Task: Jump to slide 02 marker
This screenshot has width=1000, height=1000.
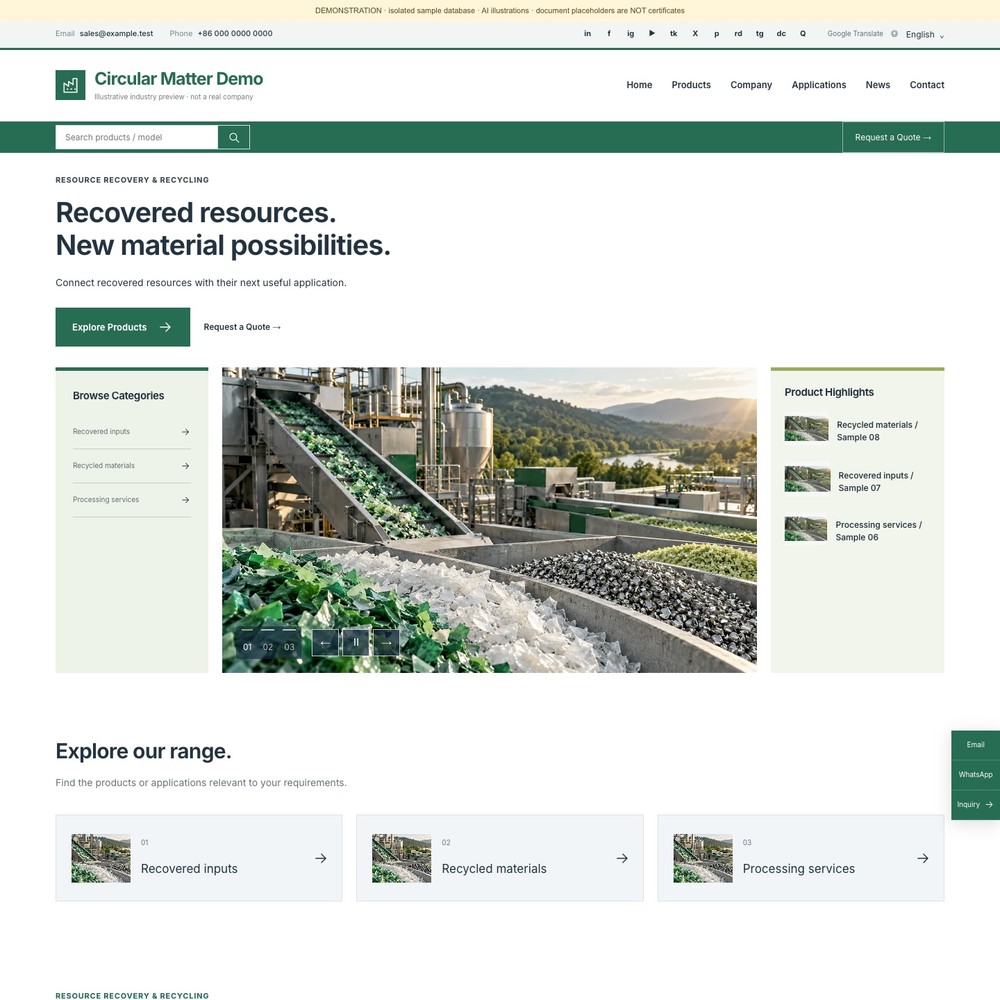Action: pyautogui.click(x=268, y=643)
